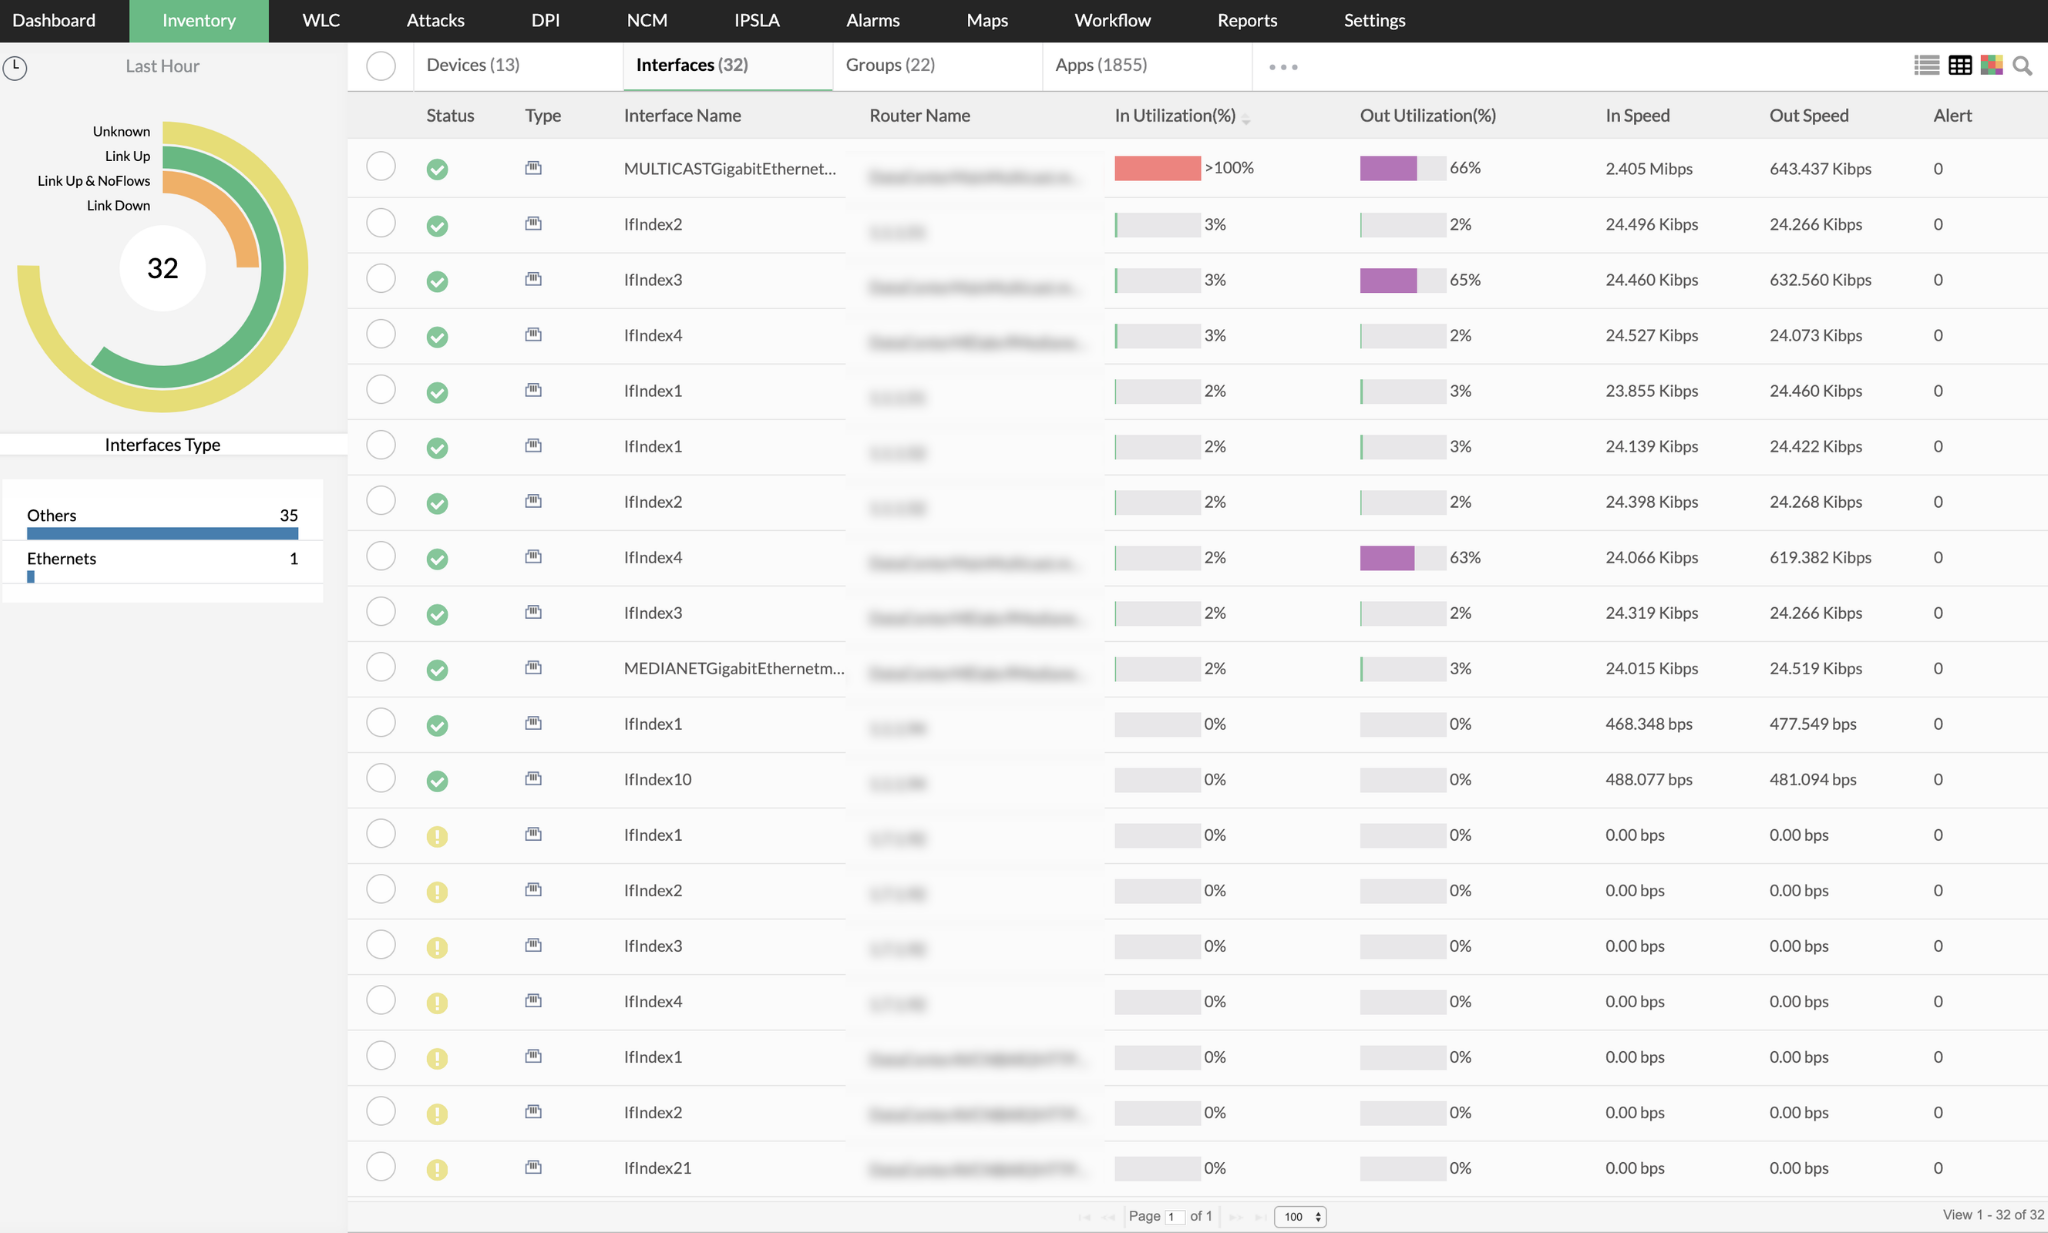
Task: Switch to the Groups (22) tab
Action: pos(890,65)
